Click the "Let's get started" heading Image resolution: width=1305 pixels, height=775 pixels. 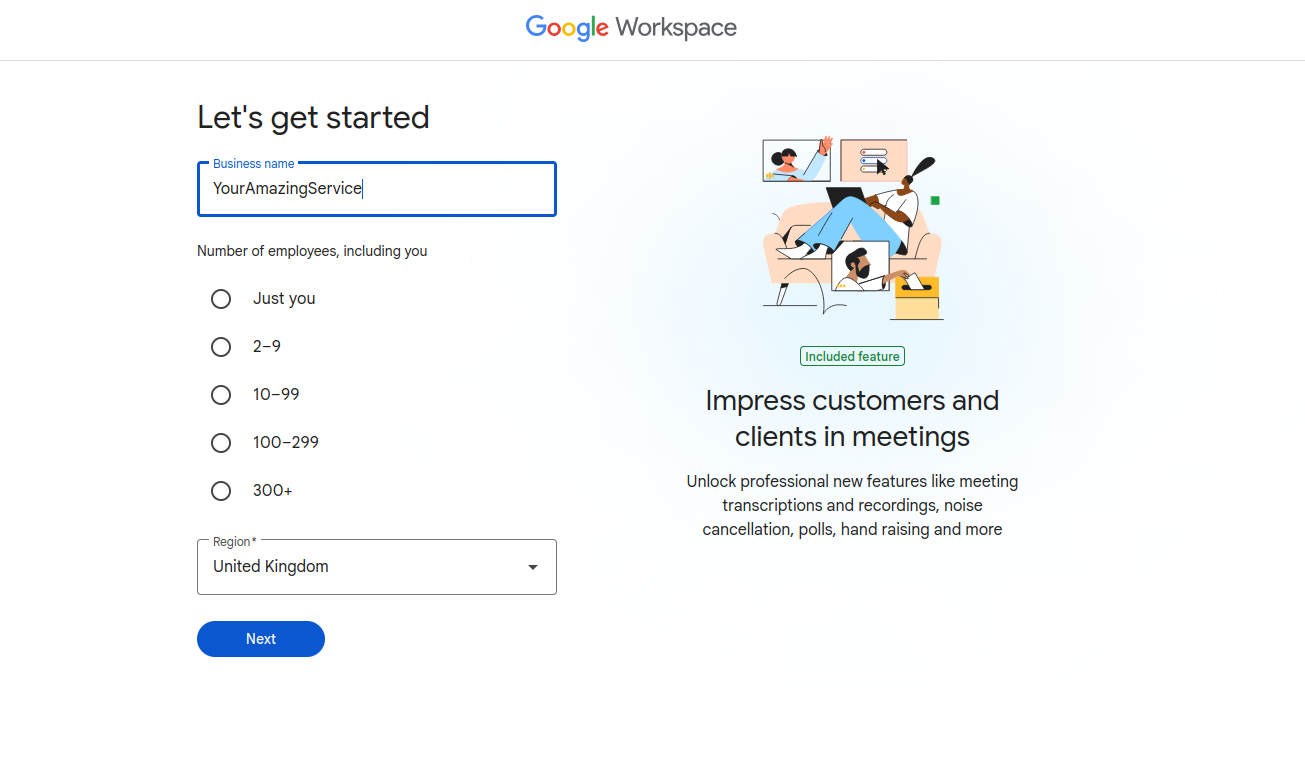(313, 118)
